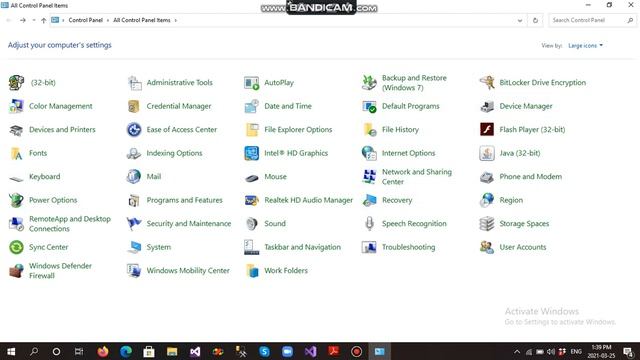
Task: Open the Mail icon
Action: pyautogui.click(x=134, y=177)
